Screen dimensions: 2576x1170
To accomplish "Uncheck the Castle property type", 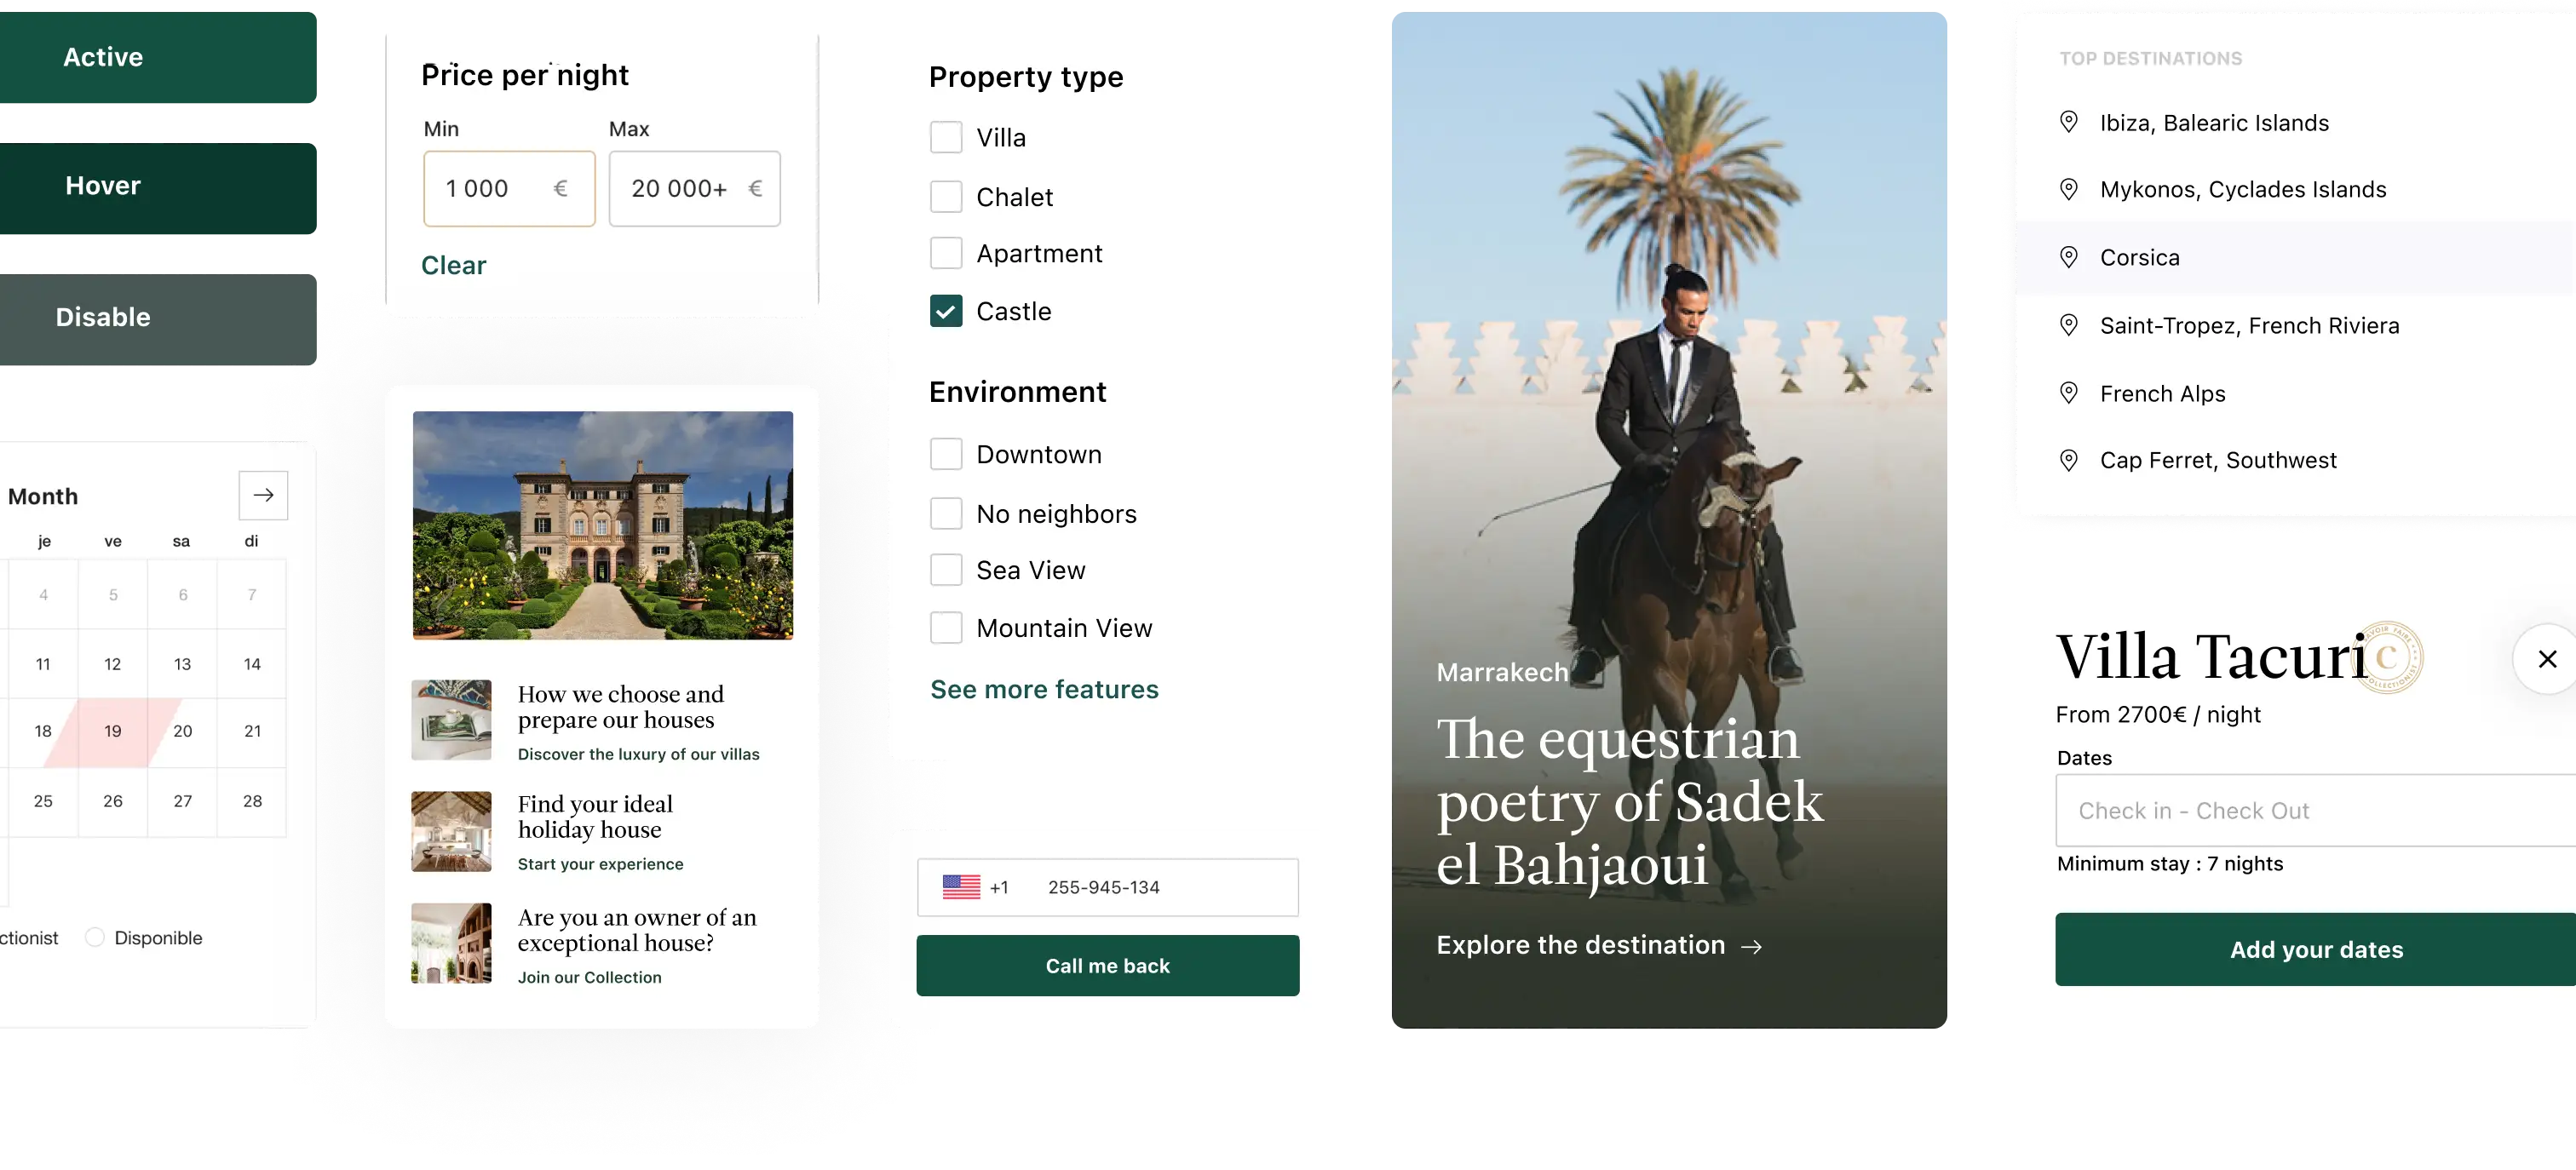I will (x=946, y=311).
